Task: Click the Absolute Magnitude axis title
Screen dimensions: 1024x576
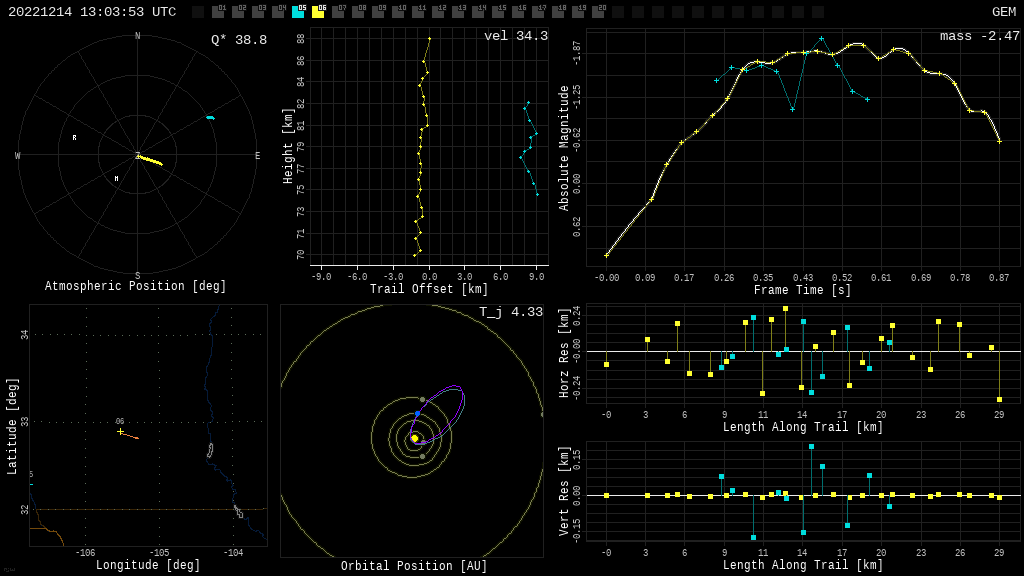Action: [x=564, y=148]
